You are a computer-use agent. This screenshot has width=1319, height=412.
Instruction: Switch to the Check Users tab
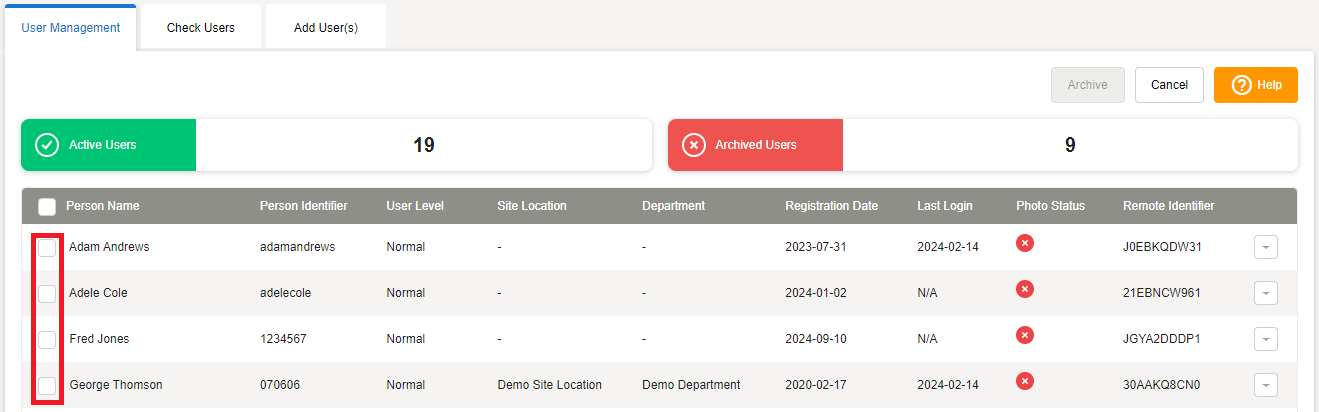tap(201, 28)
